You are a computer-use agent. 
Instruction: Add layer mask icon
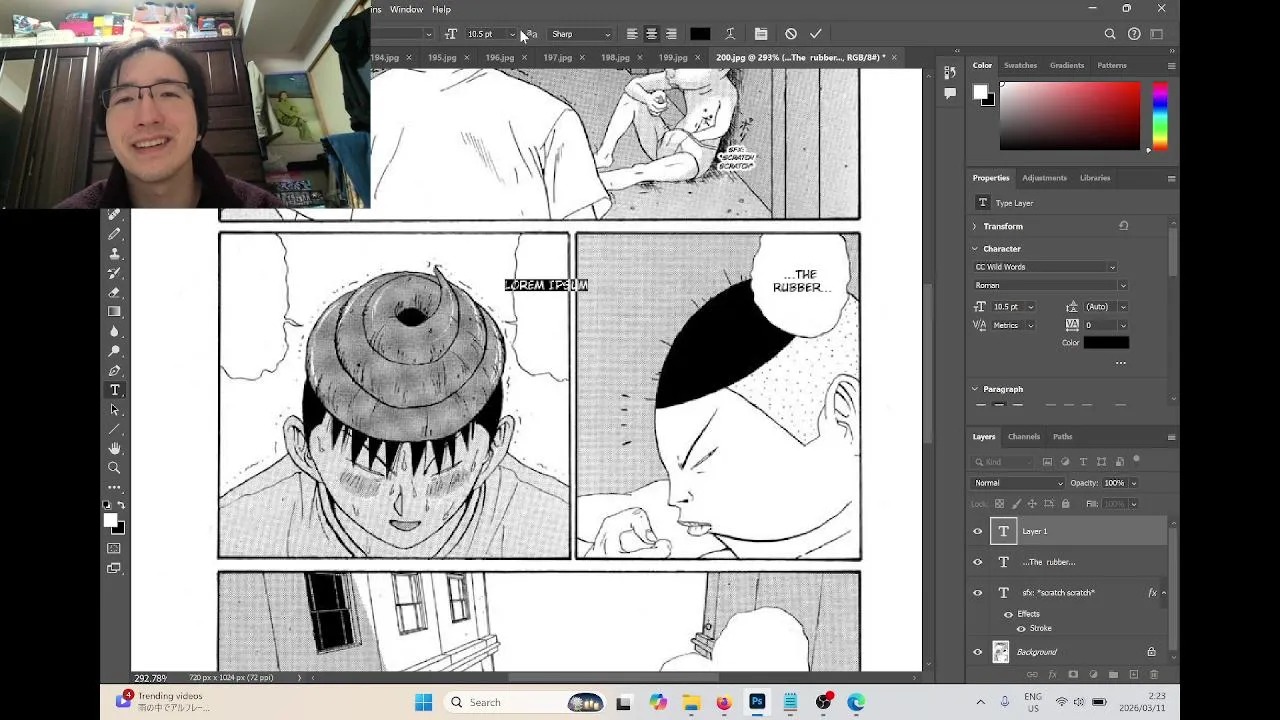(x=1072, y=675)
